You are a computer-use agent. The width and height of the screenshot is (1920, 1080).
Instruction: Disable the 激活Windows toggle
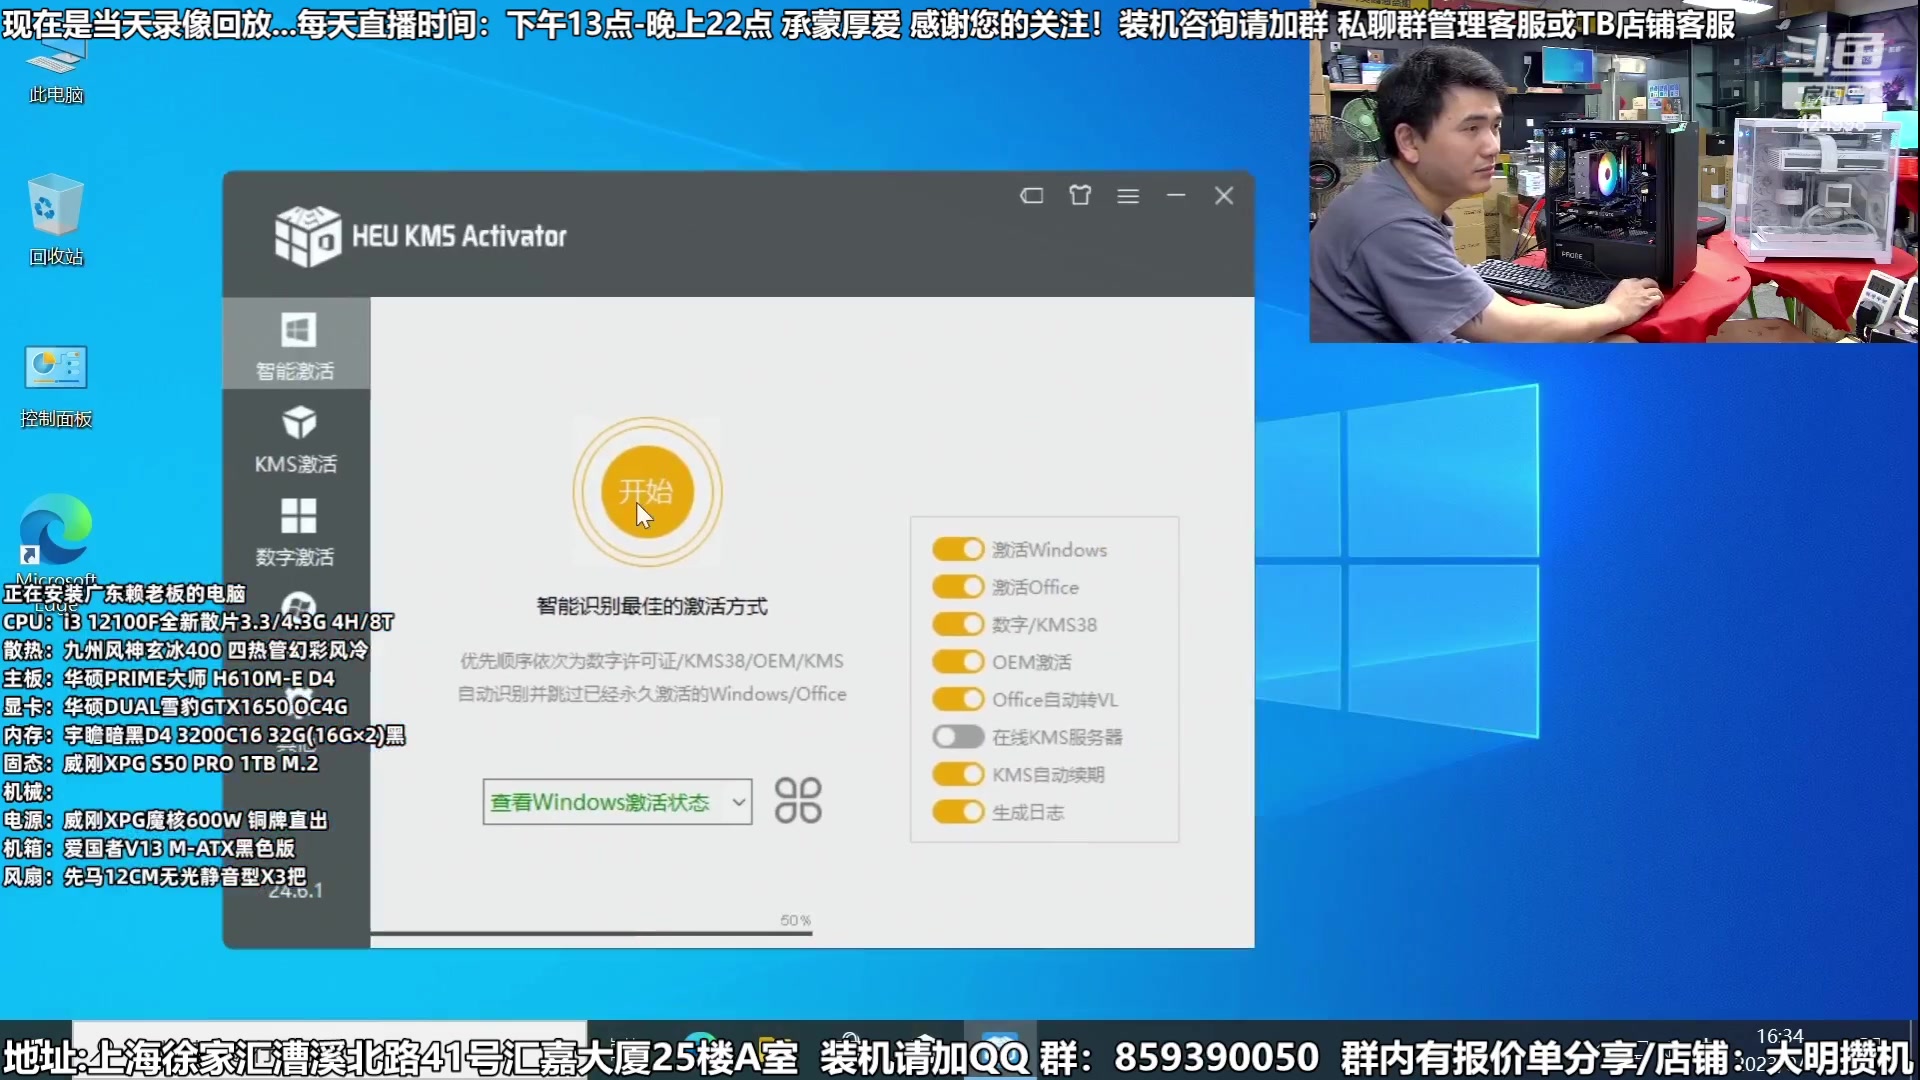(x=958, y=549)
